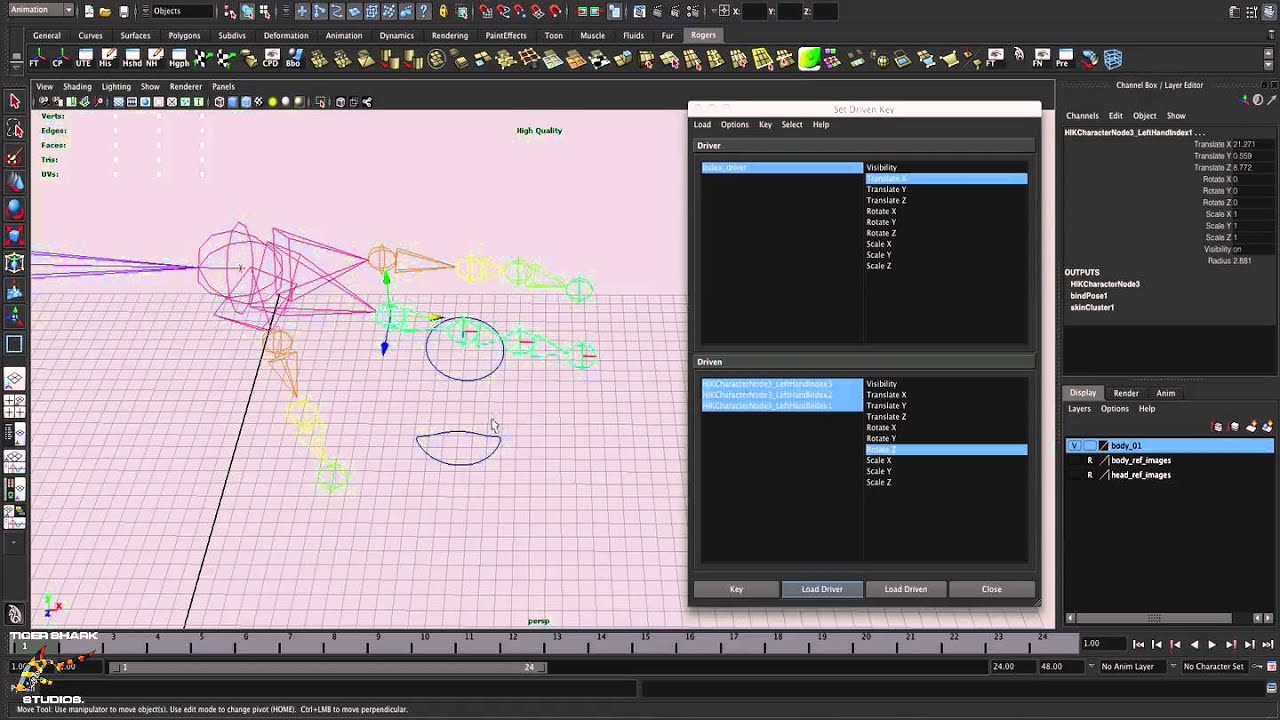The width and height of the screenshot is (1280, 720).
Task: Click the FN shelf icon
Action: pyautogui.click(x=1040, y=59)
